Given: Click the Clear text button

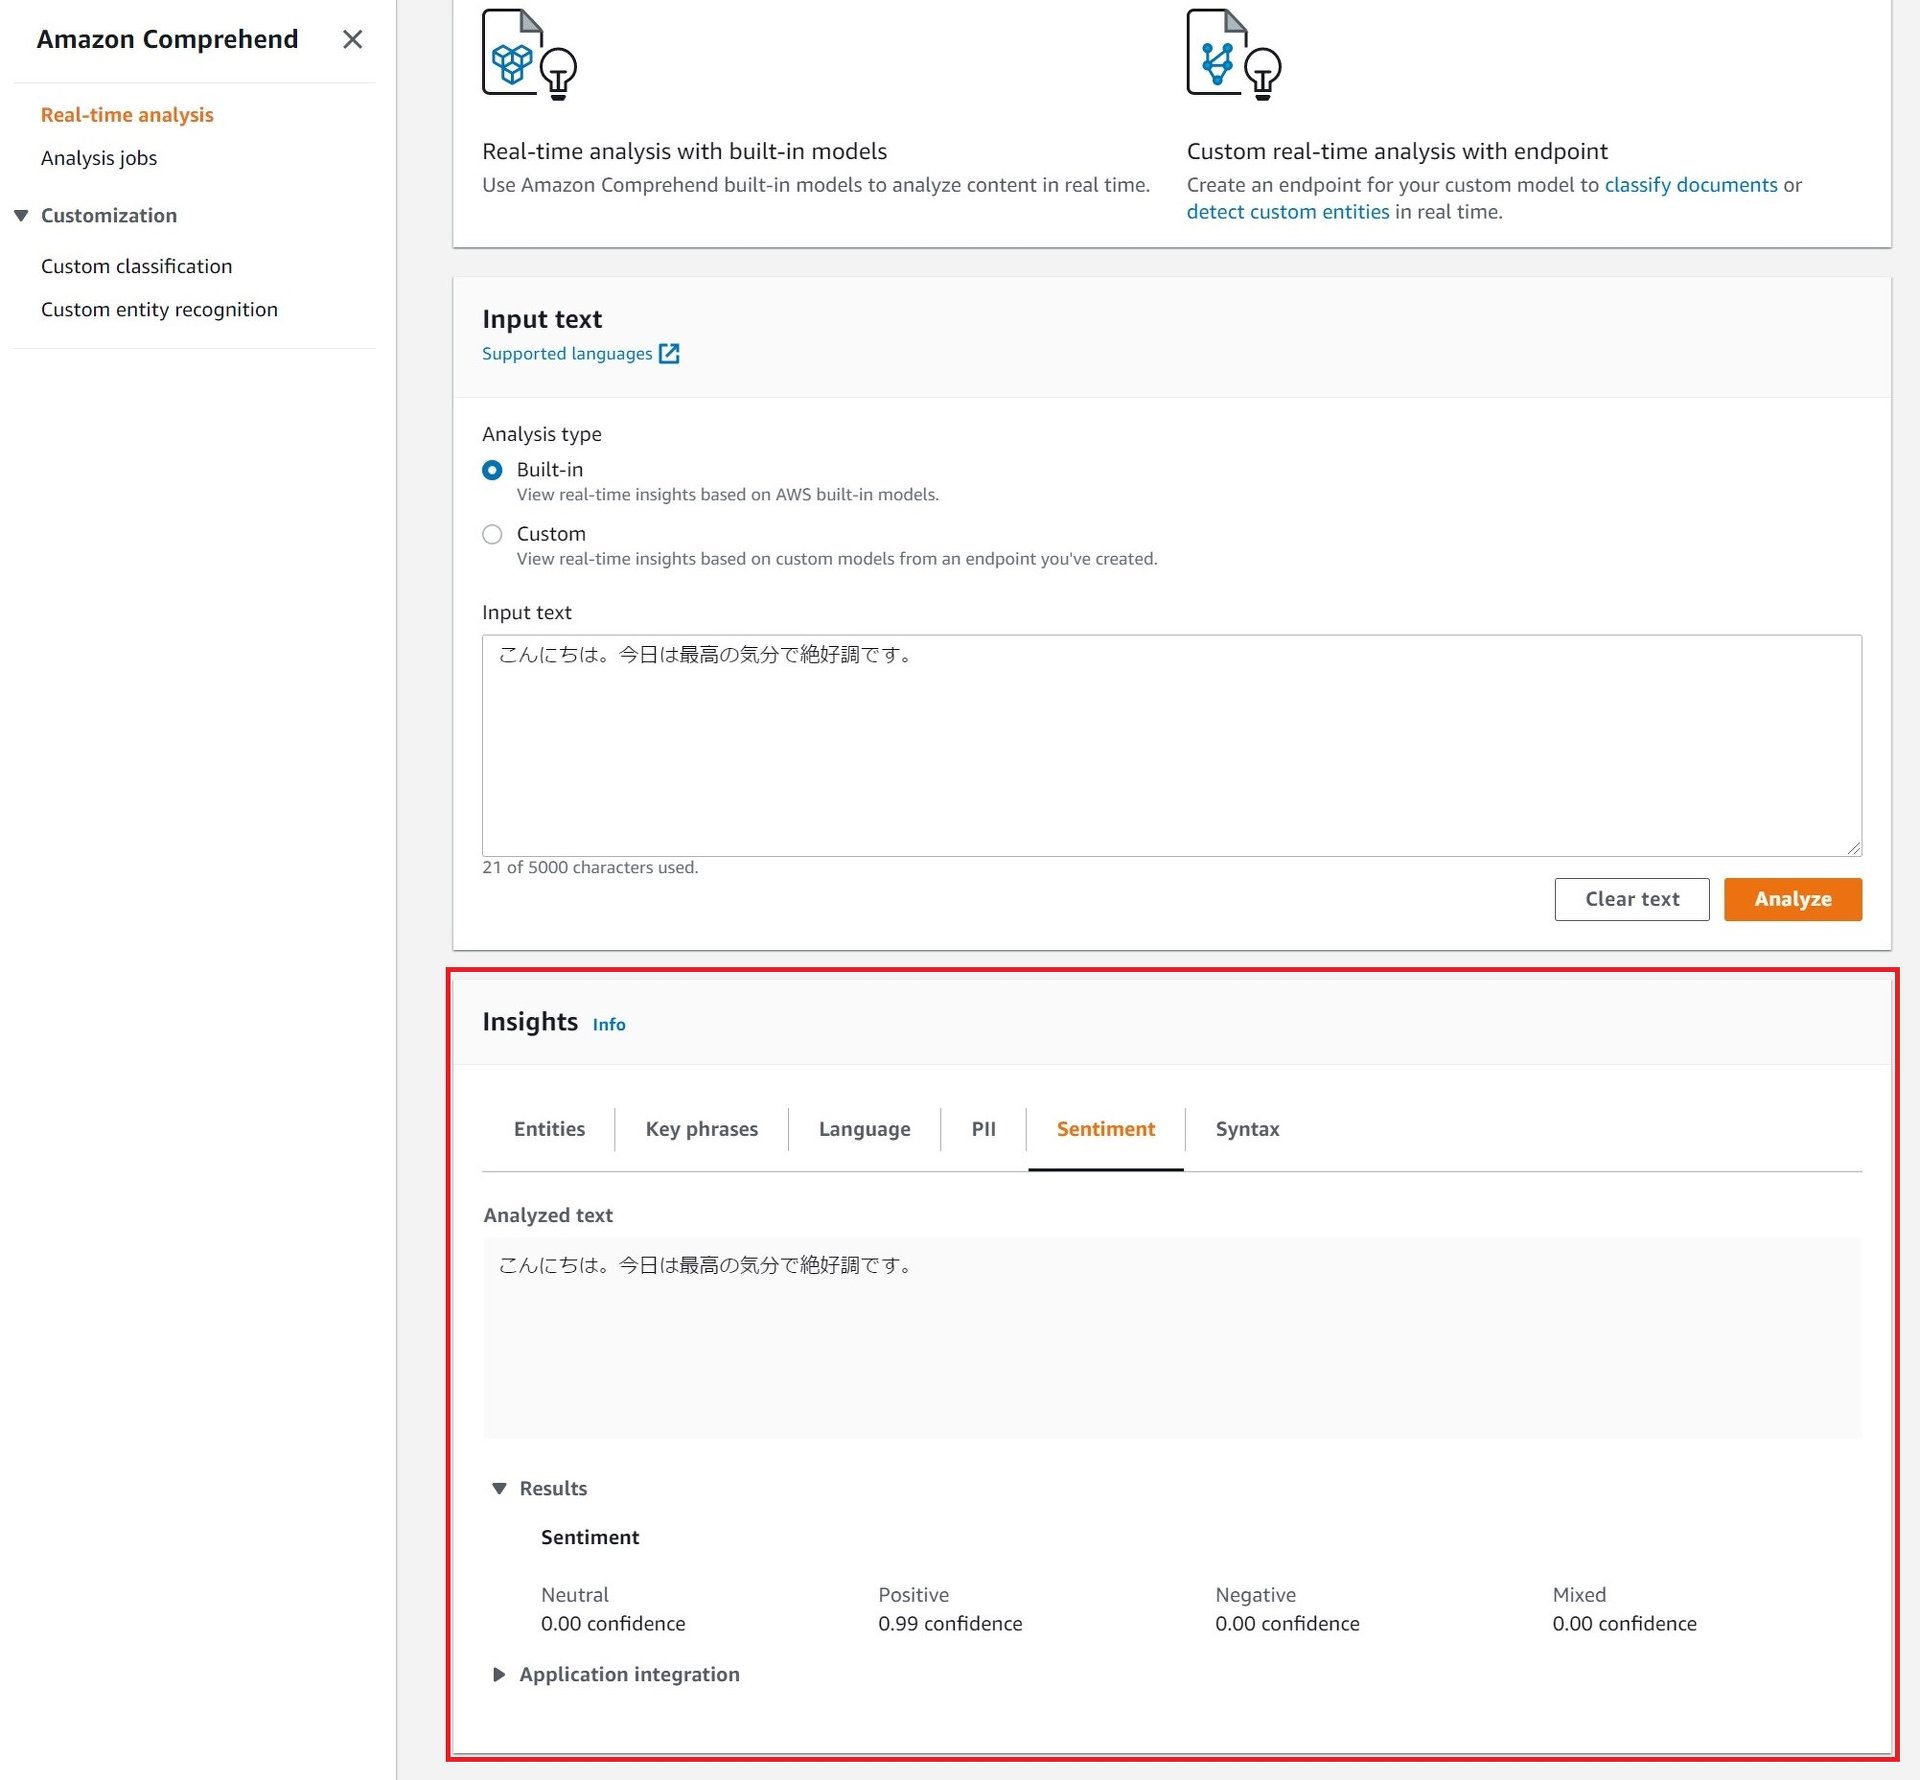Looking at the screenshot, I should (1631, 898).
